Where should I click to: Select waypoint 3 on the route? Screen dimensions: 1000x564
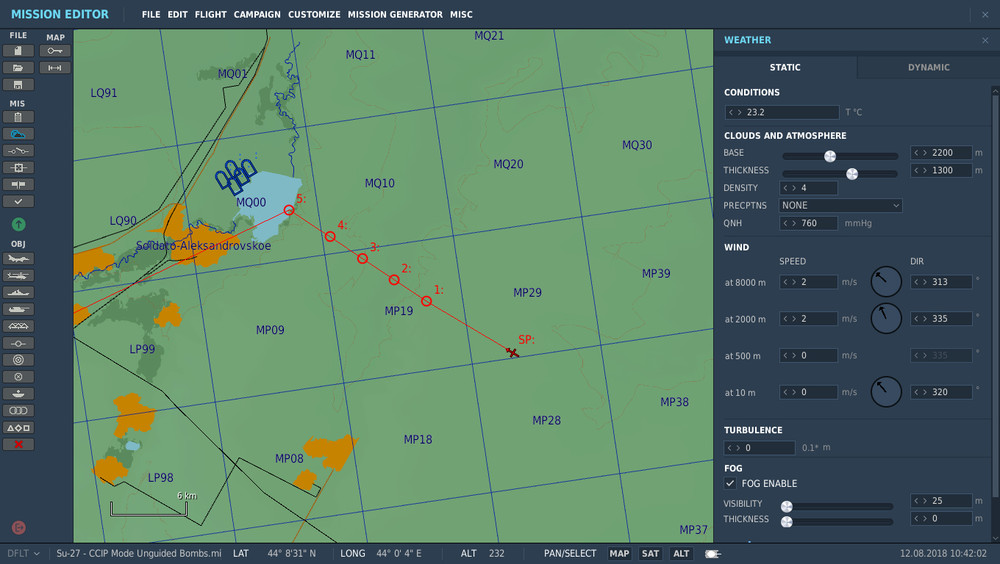tap(362, 258)
